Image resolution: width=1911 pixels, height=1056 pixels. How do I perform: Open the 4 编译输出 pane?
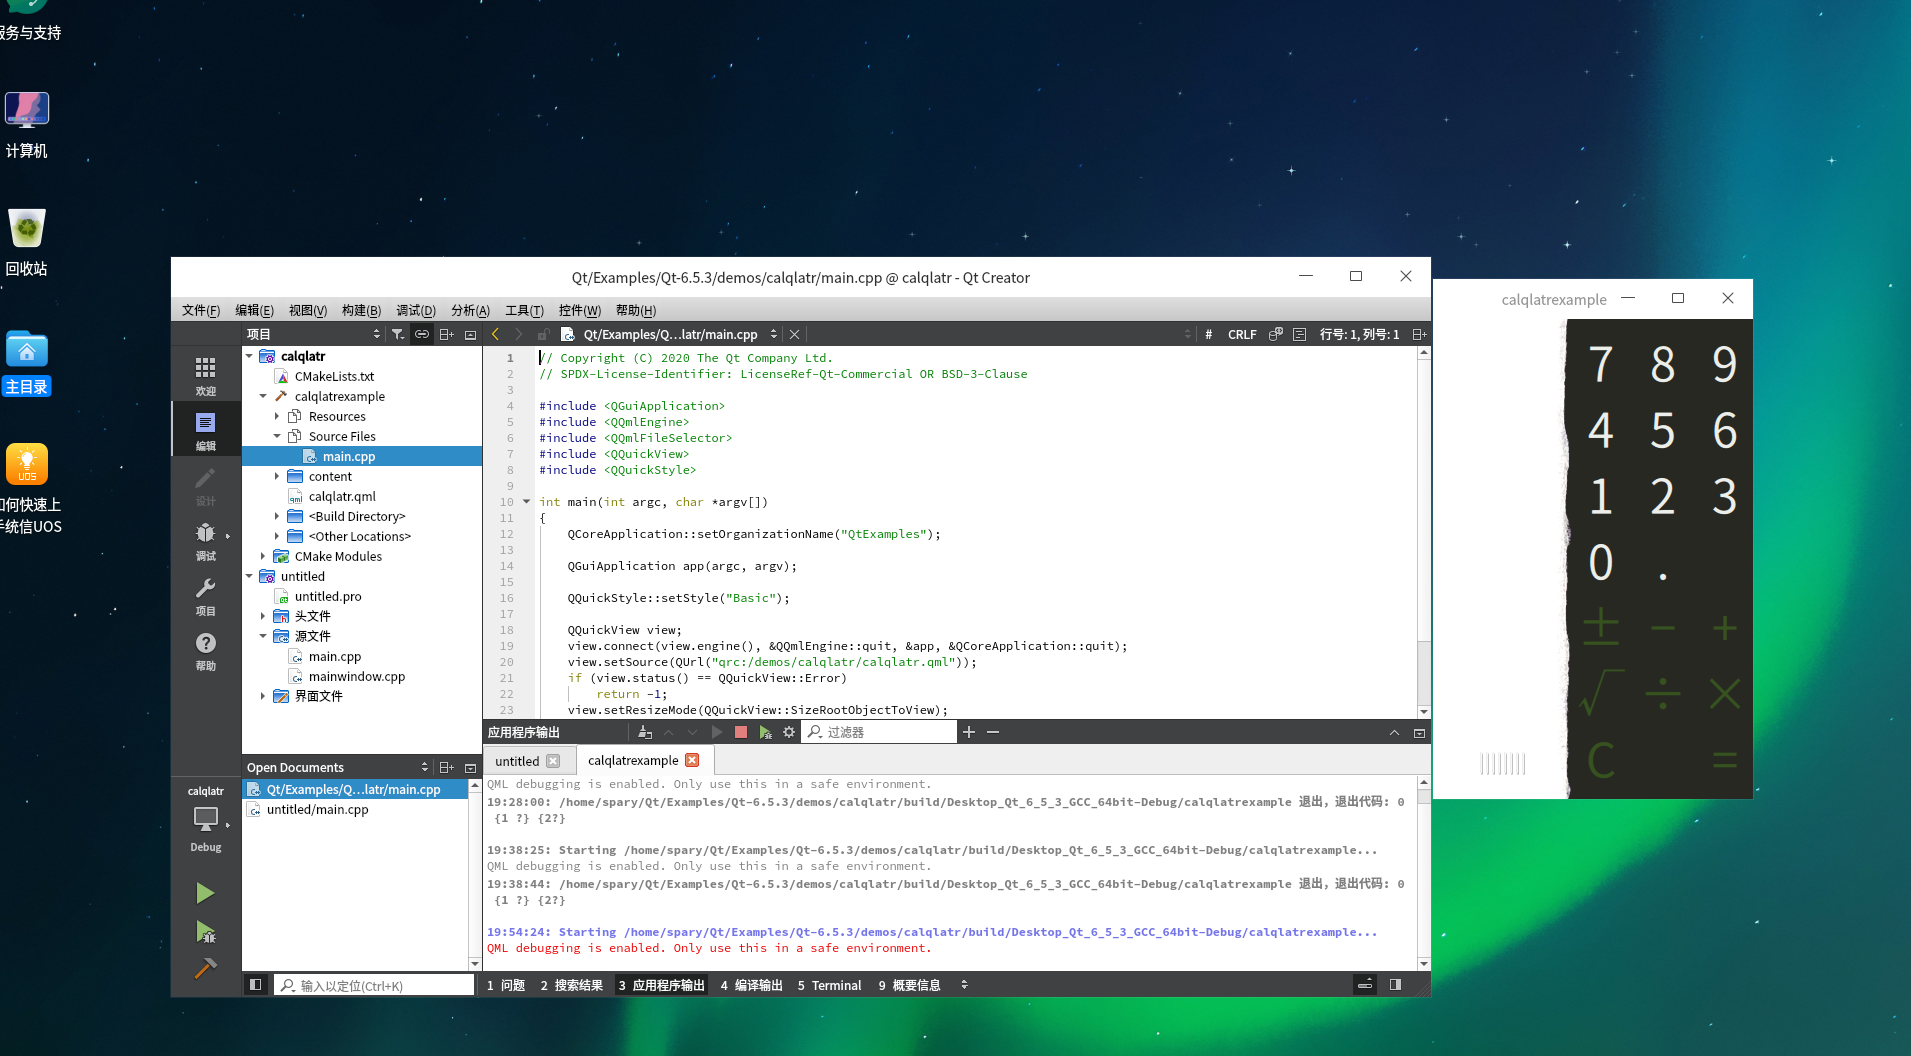[751, 985]
